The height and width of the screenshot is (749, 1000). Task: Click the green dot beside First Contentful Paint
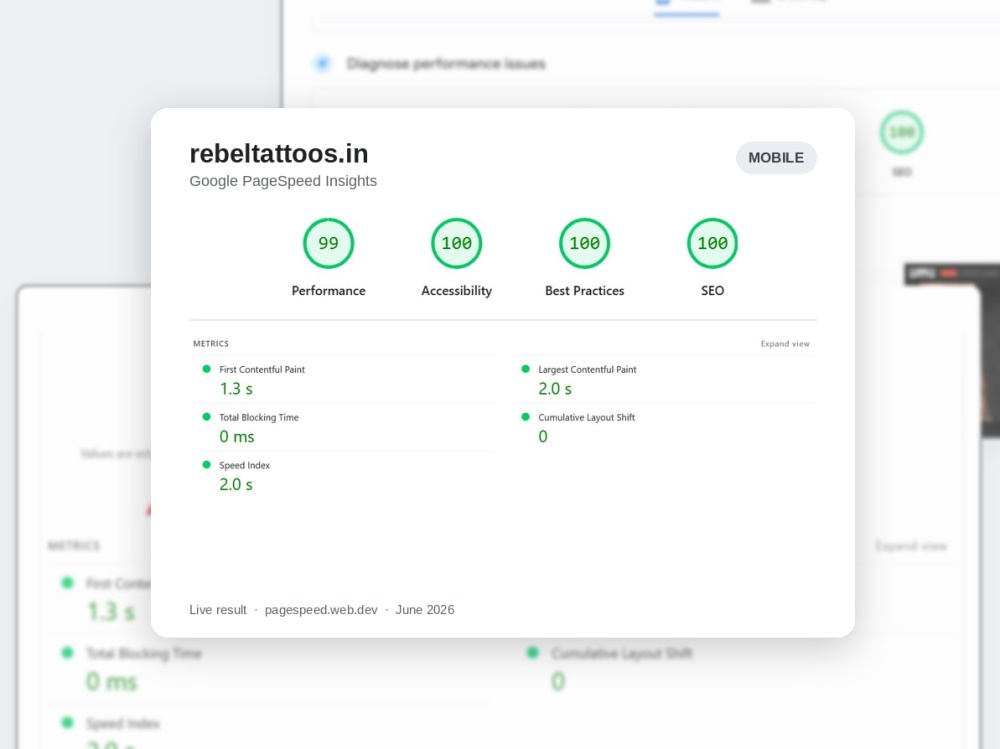point(206,369)
